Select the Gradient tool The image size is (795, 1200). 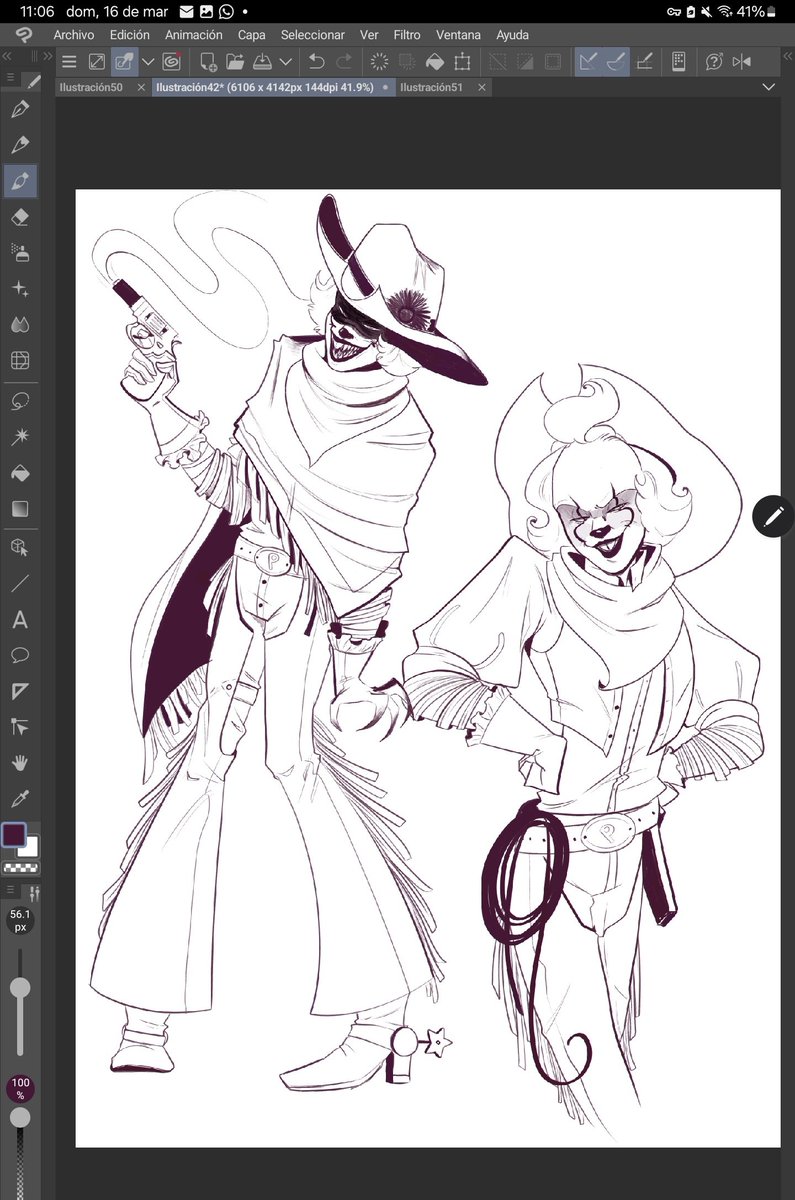click(20, 509)
